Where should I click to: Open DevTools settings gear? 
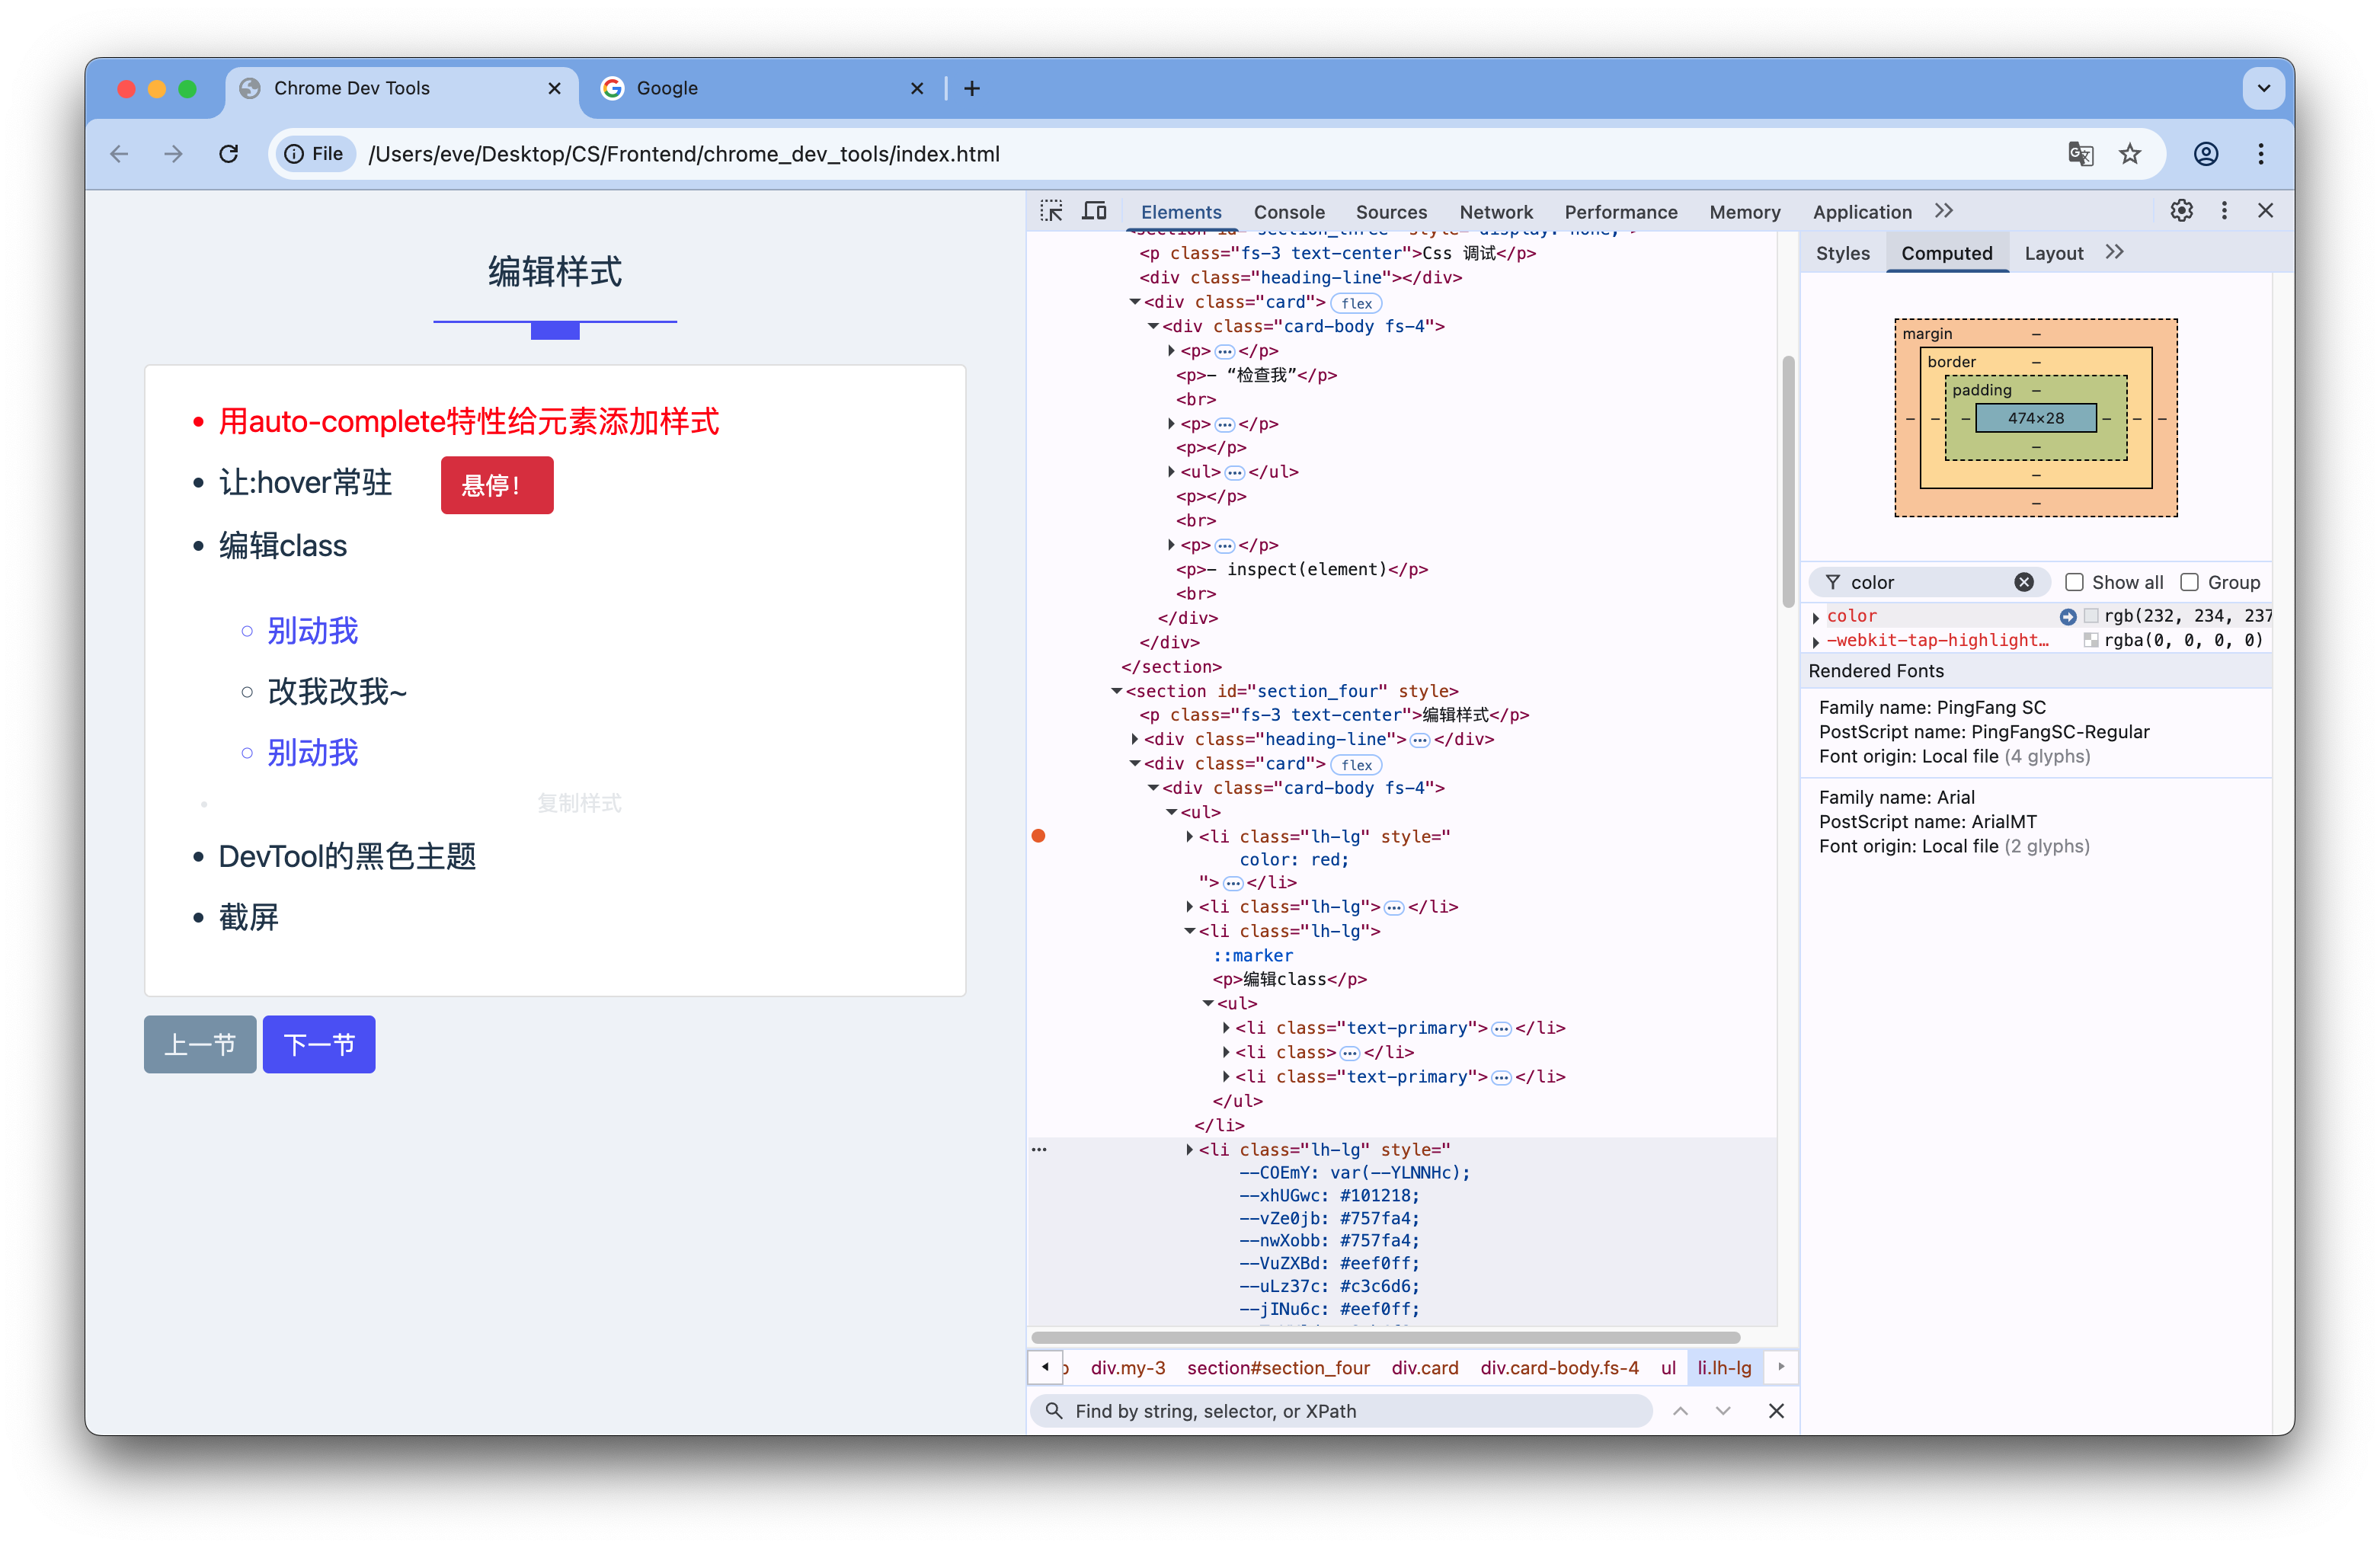click(x=2181, y=211)
